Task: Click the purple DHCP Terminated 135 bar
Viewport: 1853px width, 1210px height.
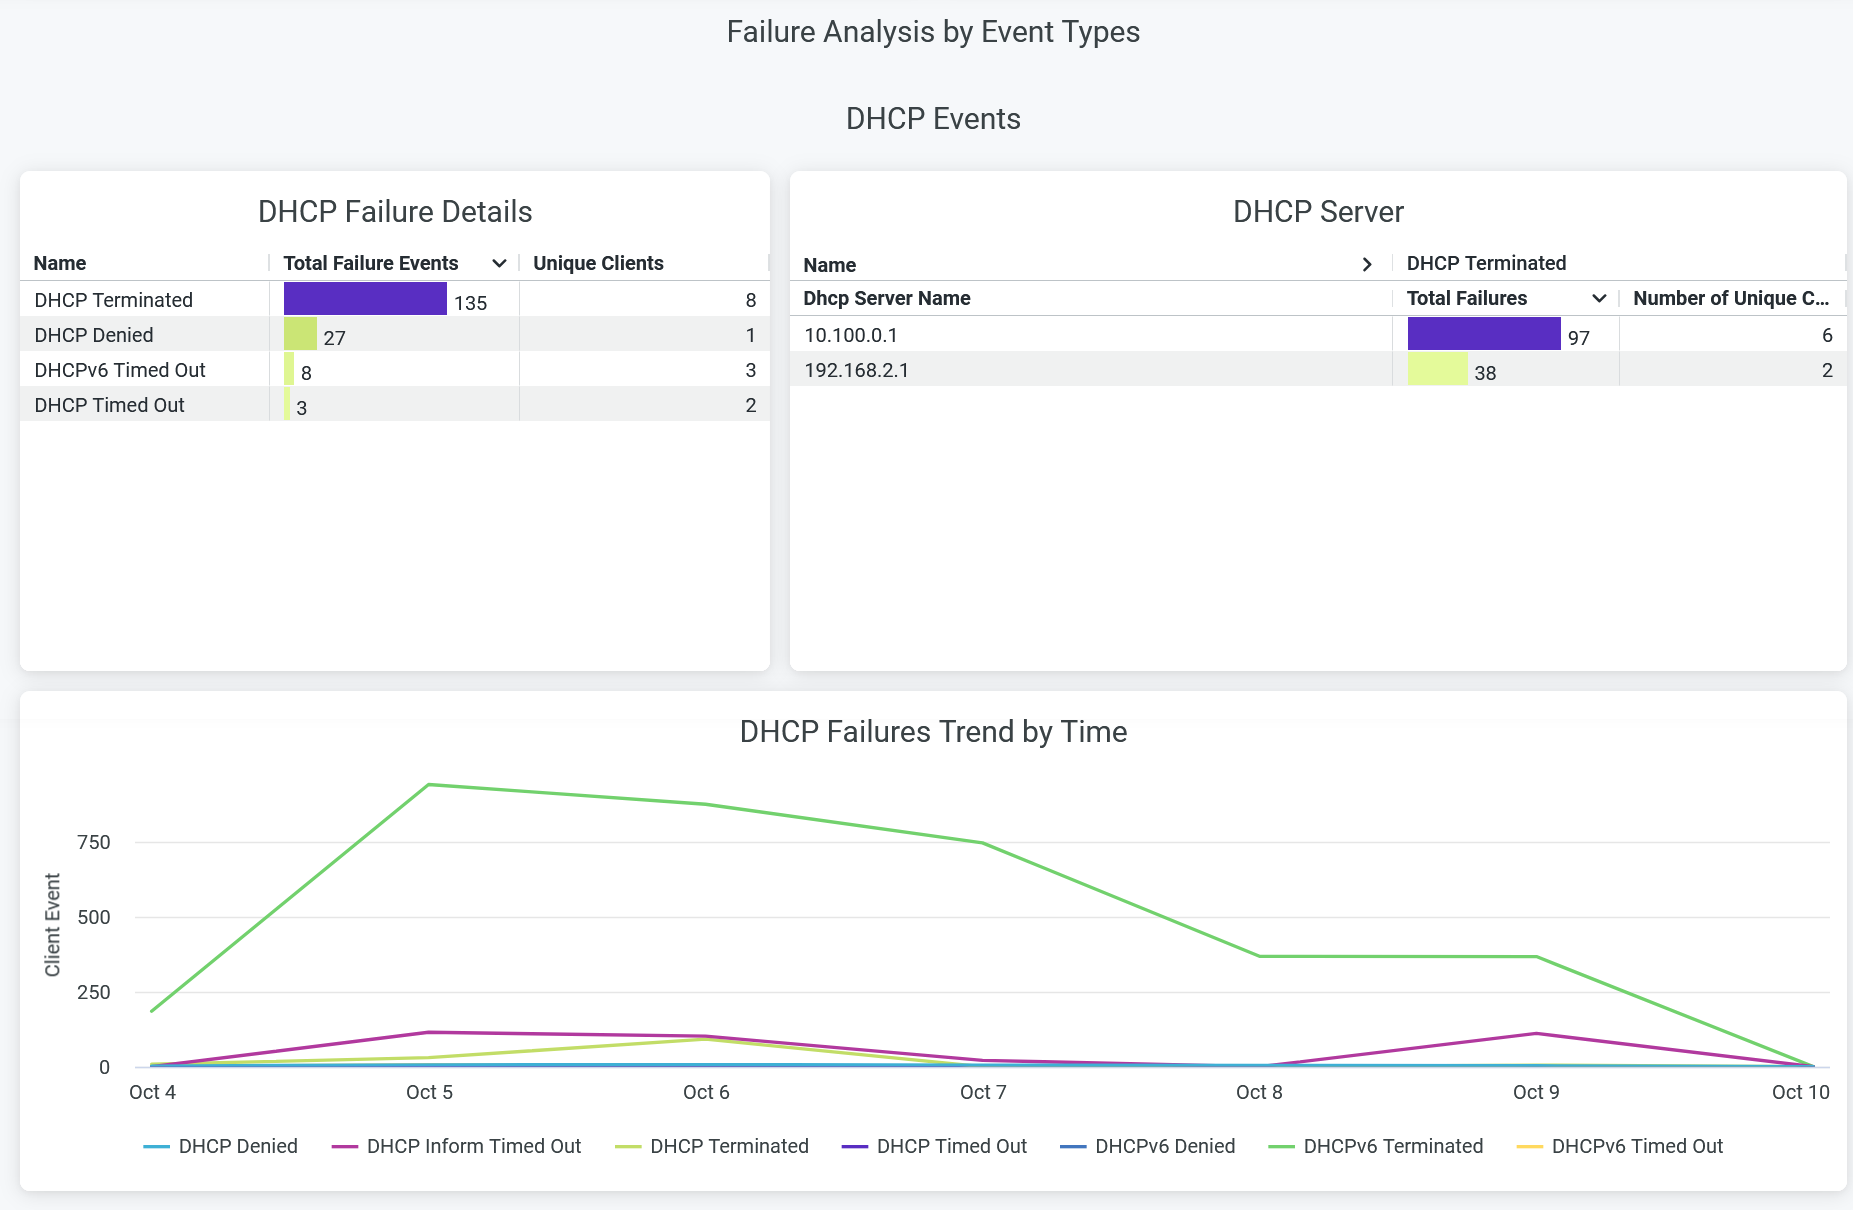Action: (x=365, y=299)
